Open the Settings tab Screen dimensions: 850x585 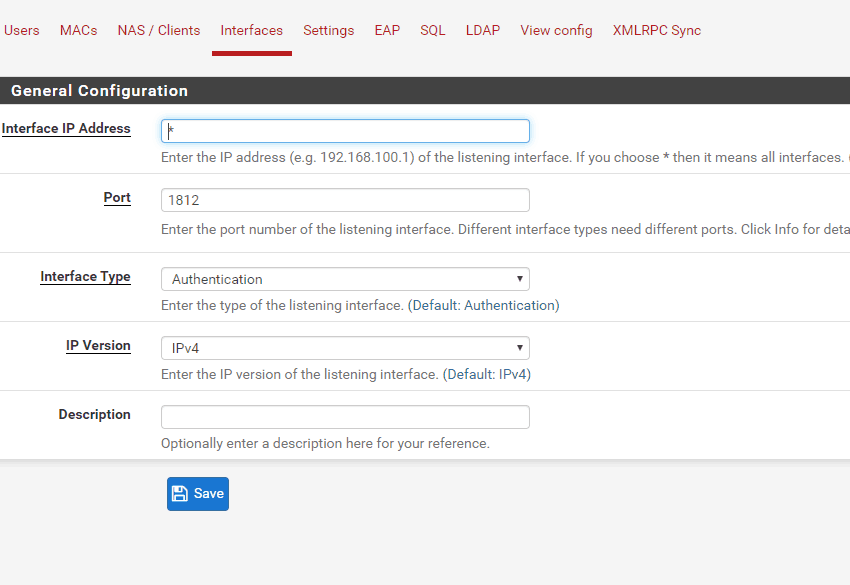click(329, 30)
